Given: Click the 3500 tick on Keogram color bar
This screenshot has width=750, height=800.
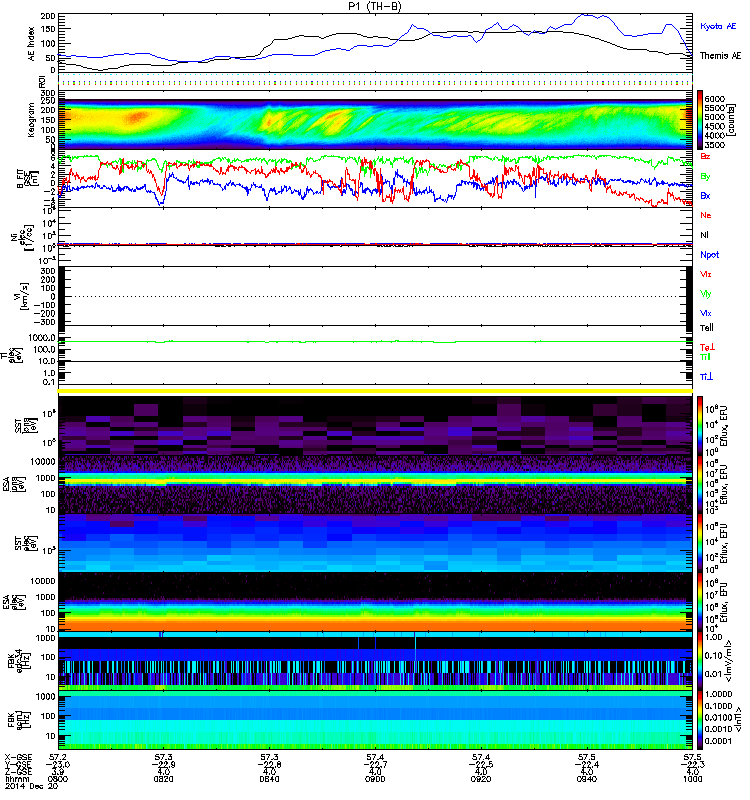Looking at the screenshot, I should [714, 145].
